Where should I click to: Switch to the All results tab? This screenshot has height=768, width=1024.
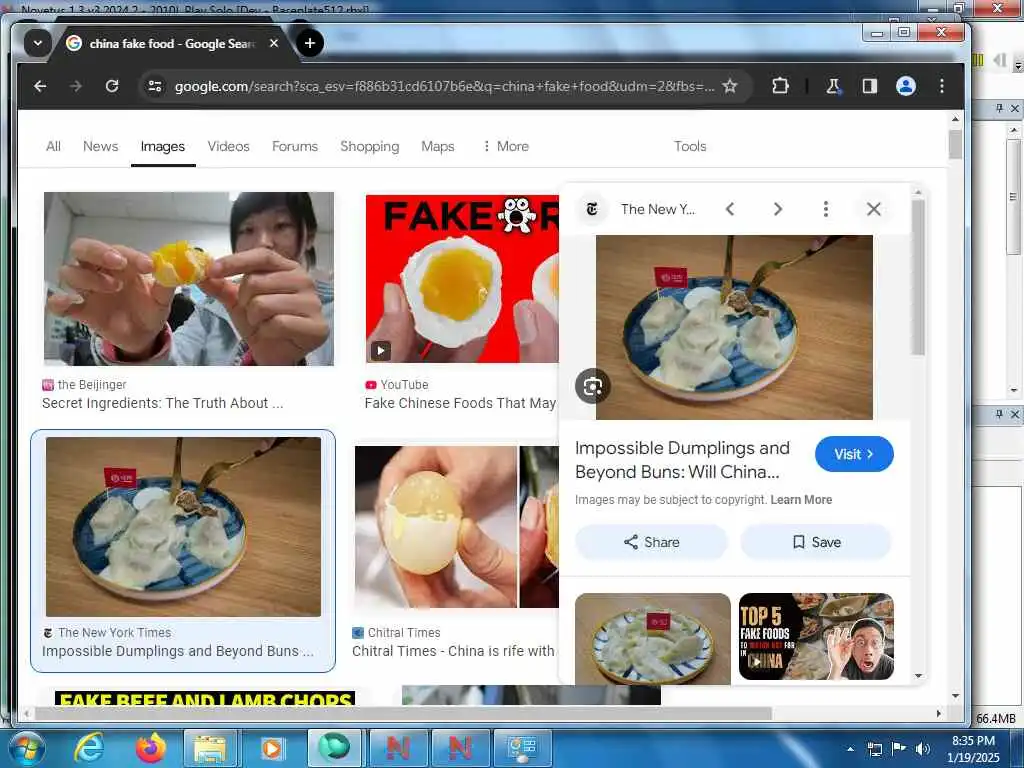(54, 146)
